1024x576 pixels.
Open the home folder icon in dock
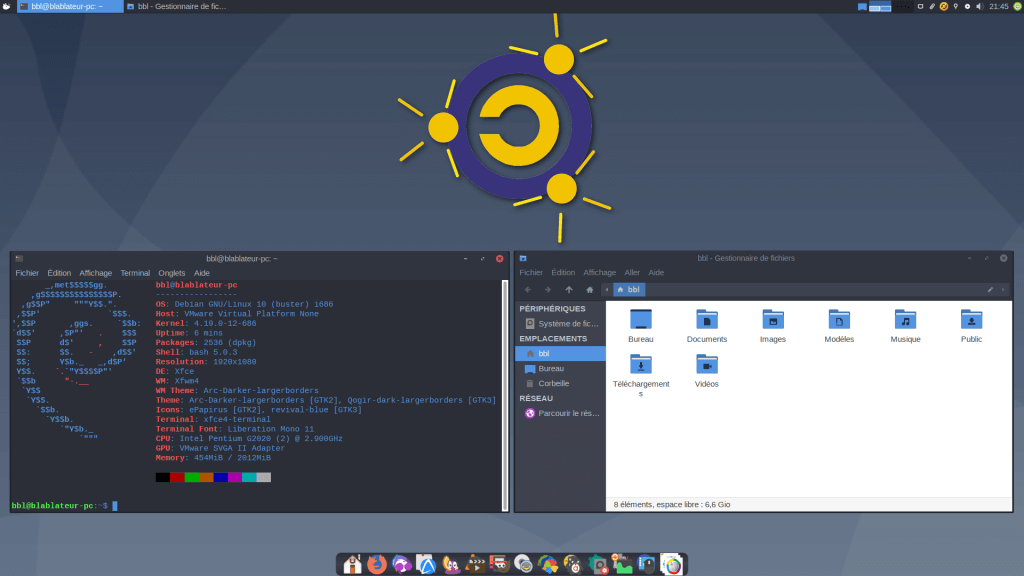(353, 564)
